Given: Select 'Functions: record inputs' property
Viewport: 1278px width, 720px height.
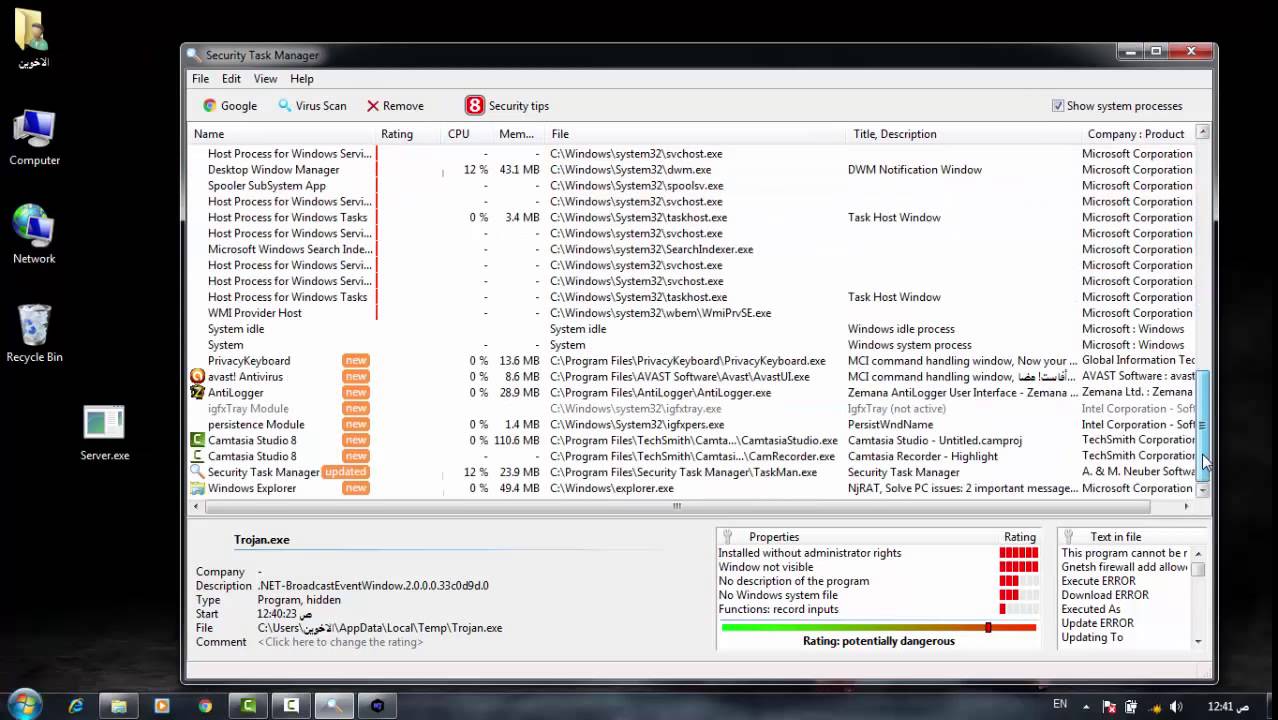Looking at the screenshot, I should coord(778,609).
